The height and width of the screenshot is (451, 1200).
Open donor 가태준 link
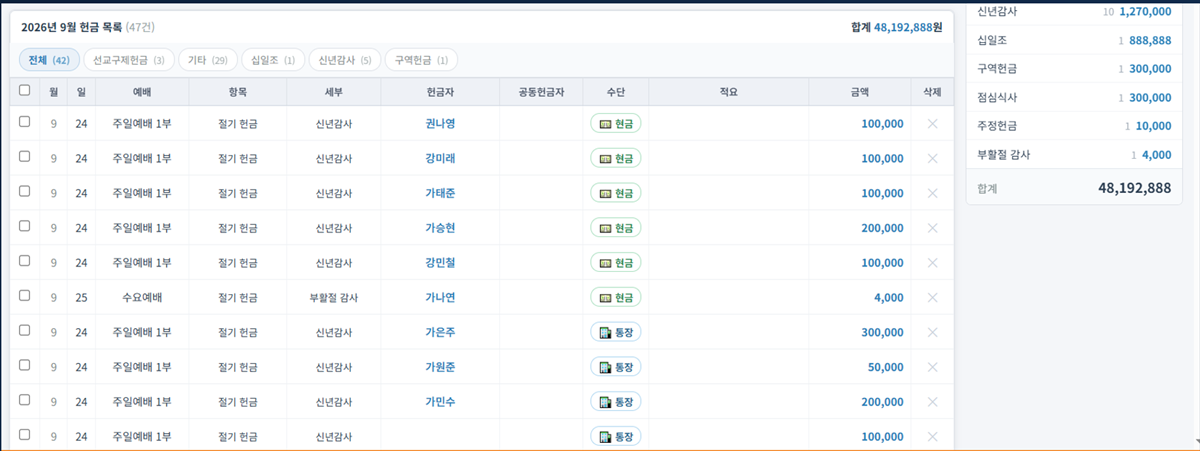click(x=440, y=193)
